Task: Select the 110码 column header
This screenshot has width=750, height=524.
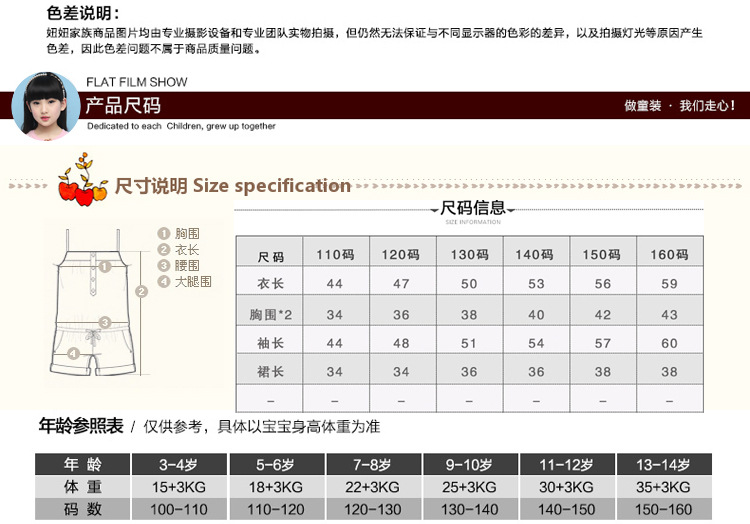Action: coord(336,251)
